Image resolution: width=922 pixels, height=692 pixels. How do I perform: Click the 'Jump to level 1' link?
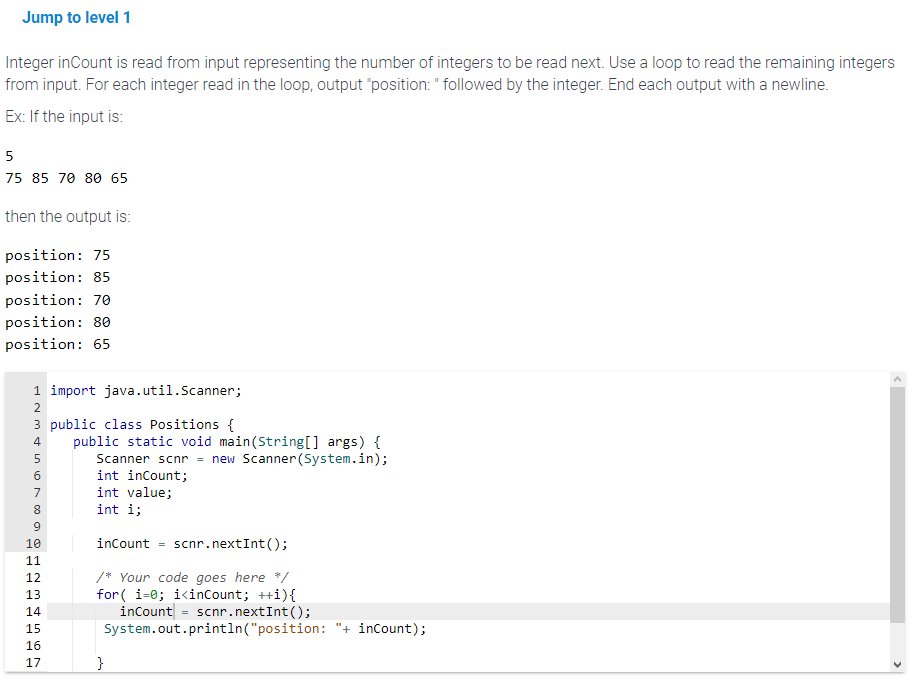(x=76, y=18)
